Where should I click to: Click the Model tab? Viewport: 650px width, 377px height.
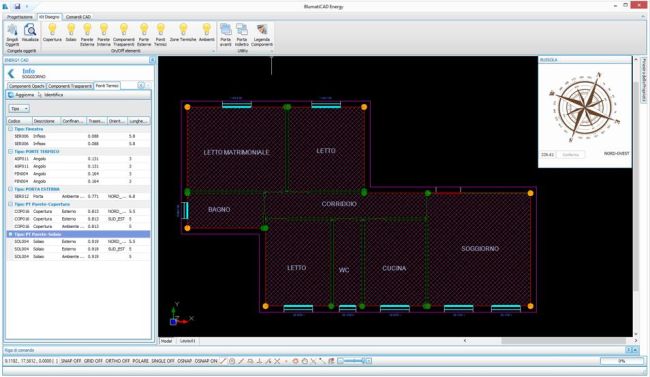point(166,341)
